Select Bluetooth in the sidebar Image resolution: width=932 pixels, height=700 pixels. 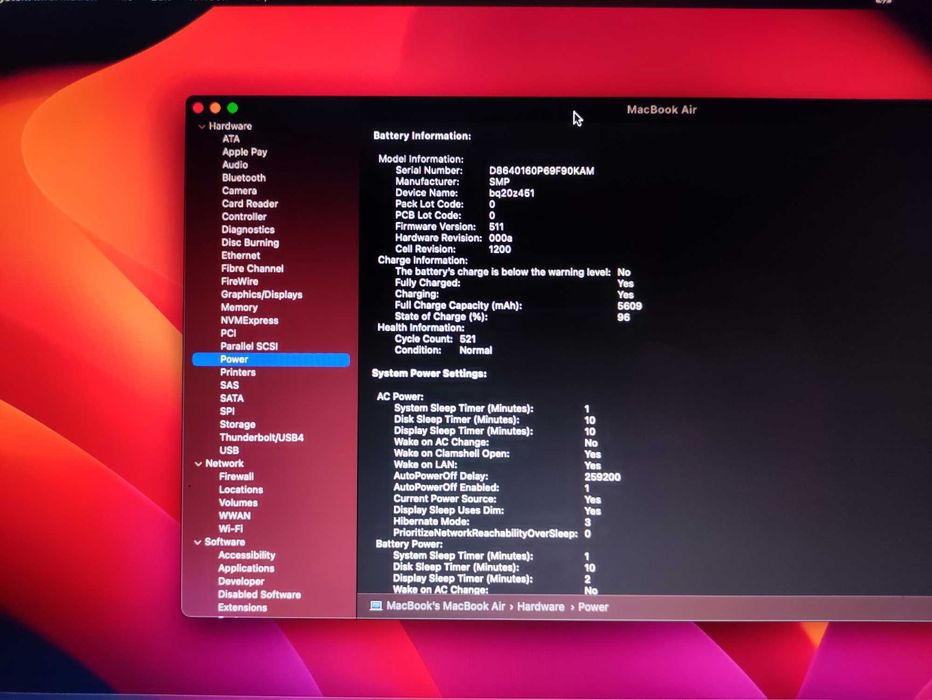pyautogui.click(x=244, y=178)
